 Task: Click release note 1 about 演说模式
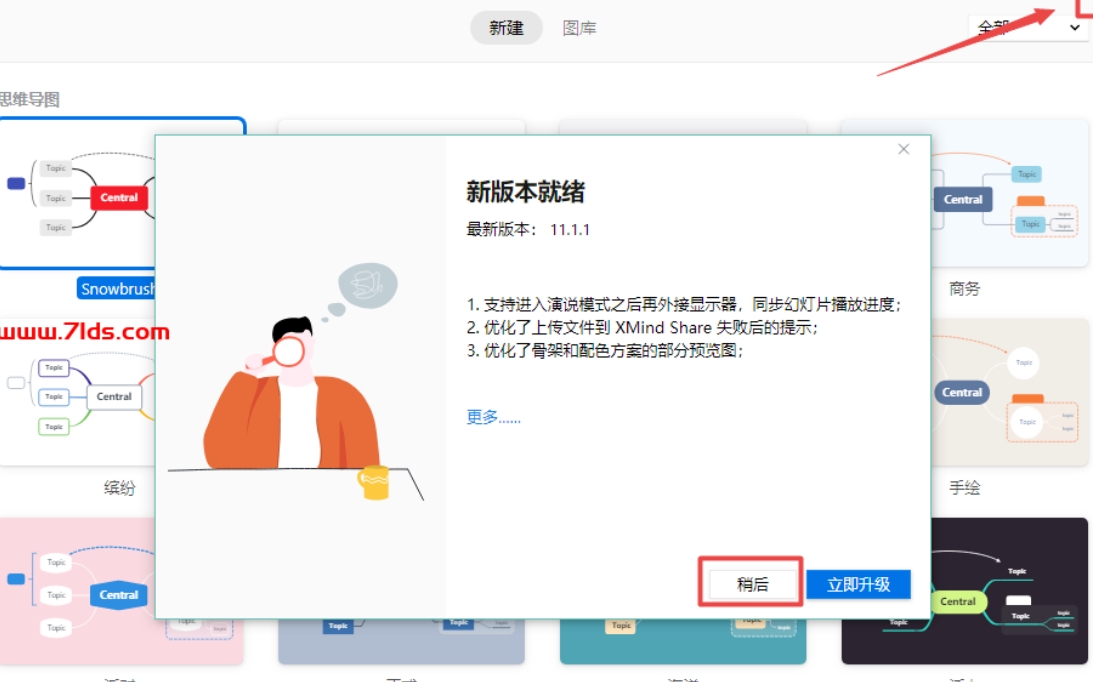684,305
